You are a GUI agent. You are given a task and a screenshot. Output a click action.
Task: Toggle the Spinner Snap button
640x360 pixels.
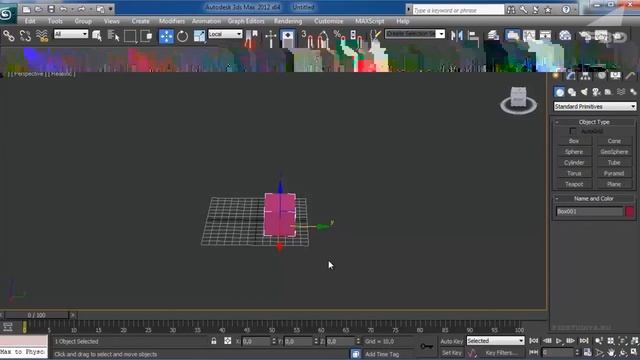(355, 38)
